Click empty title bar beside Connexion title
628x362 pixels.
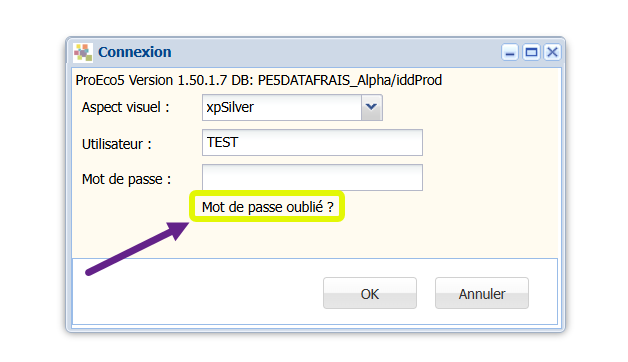click(x=336, y=52)
